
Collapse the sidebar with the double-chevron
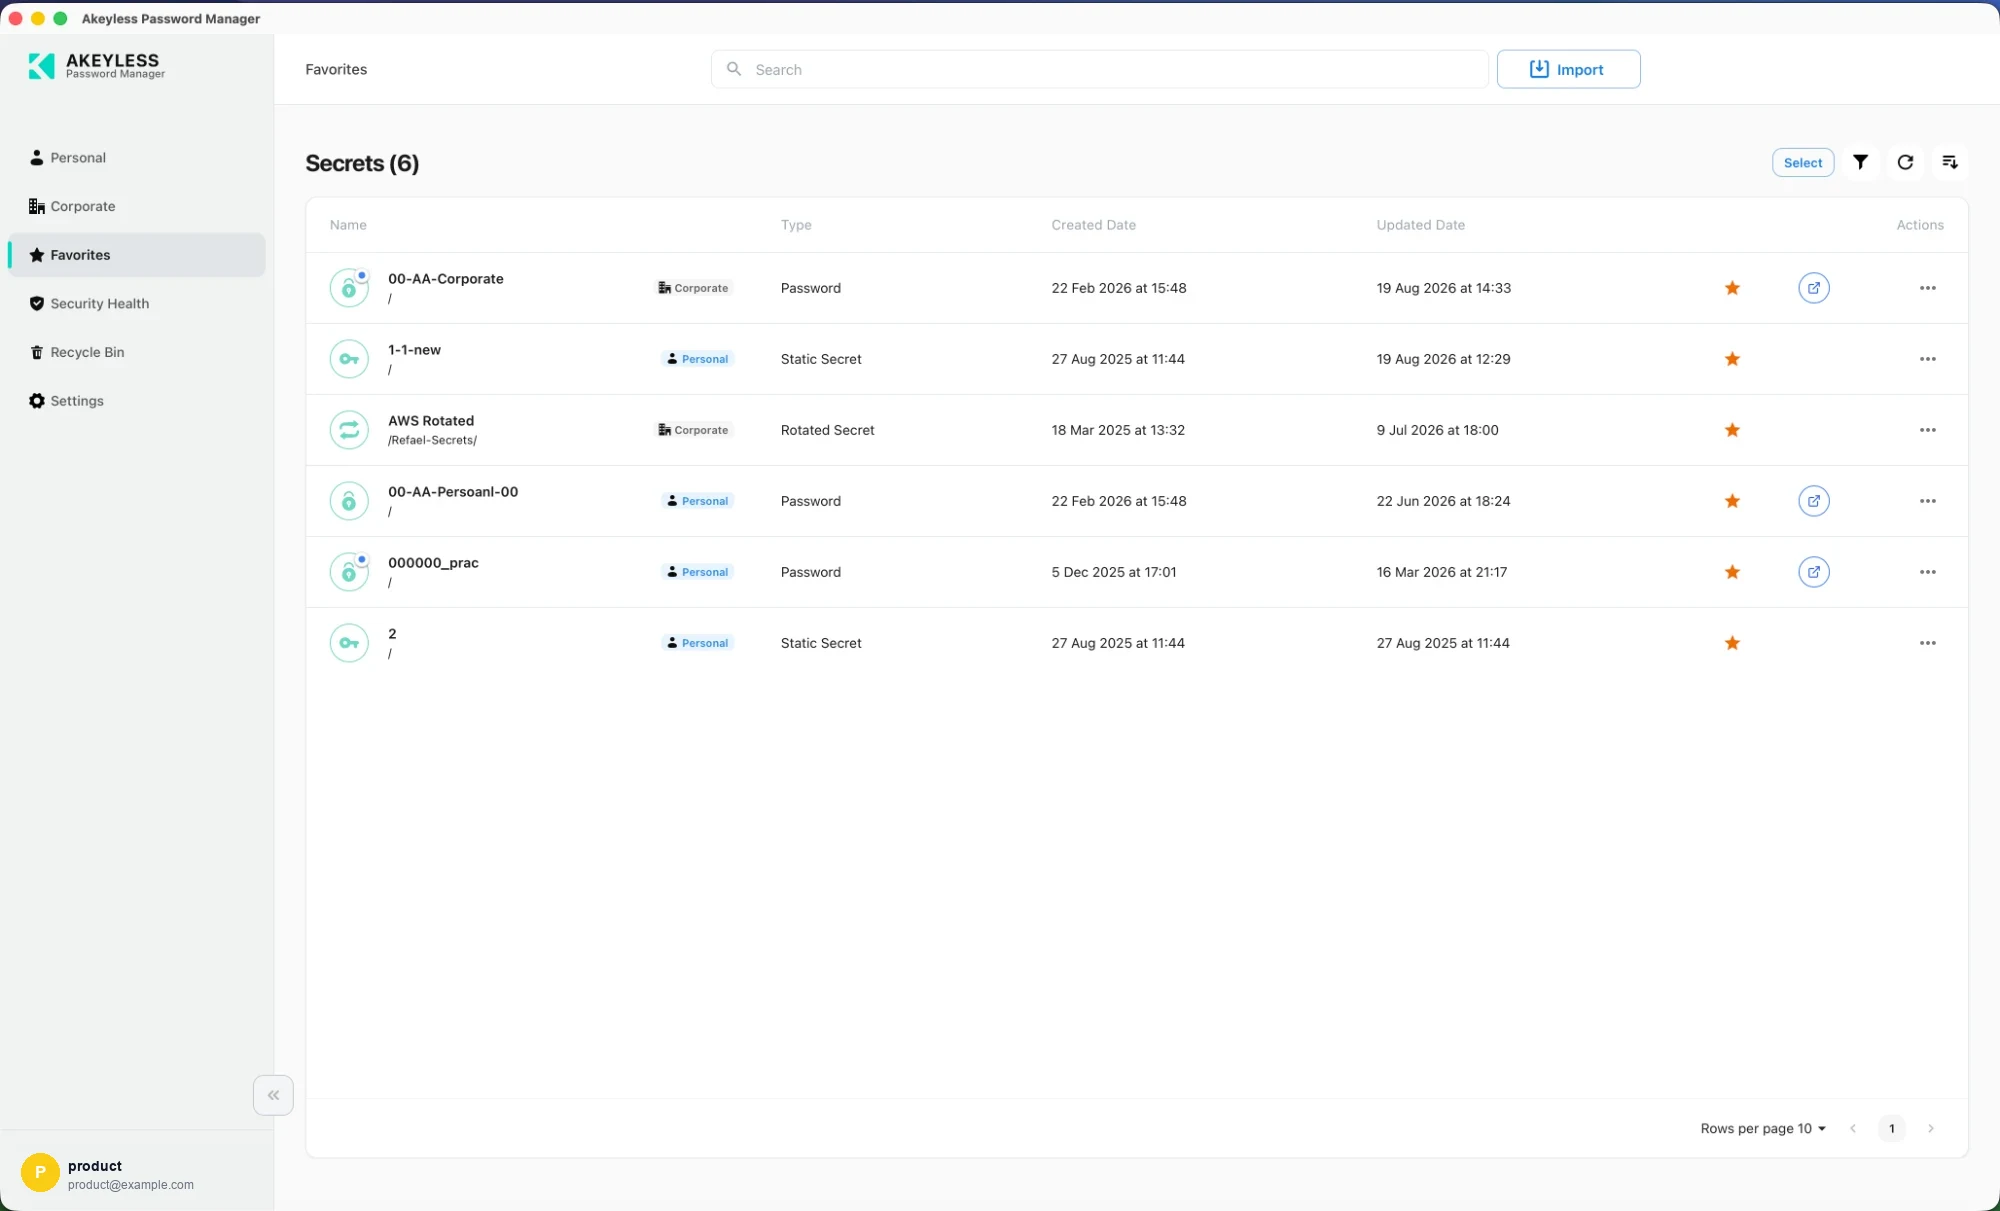273,1095
